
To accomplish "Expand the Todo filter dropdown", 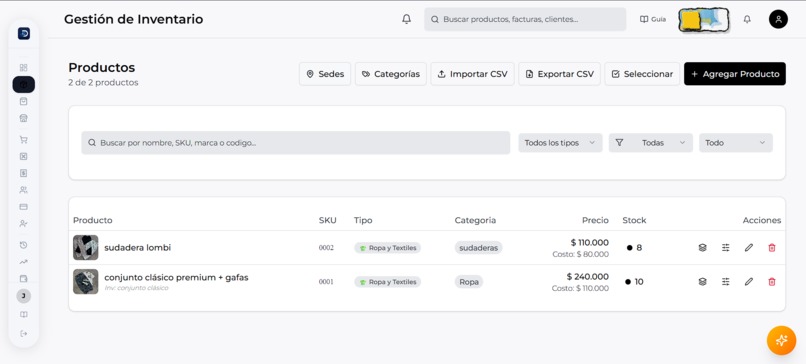I will [736, 143].
